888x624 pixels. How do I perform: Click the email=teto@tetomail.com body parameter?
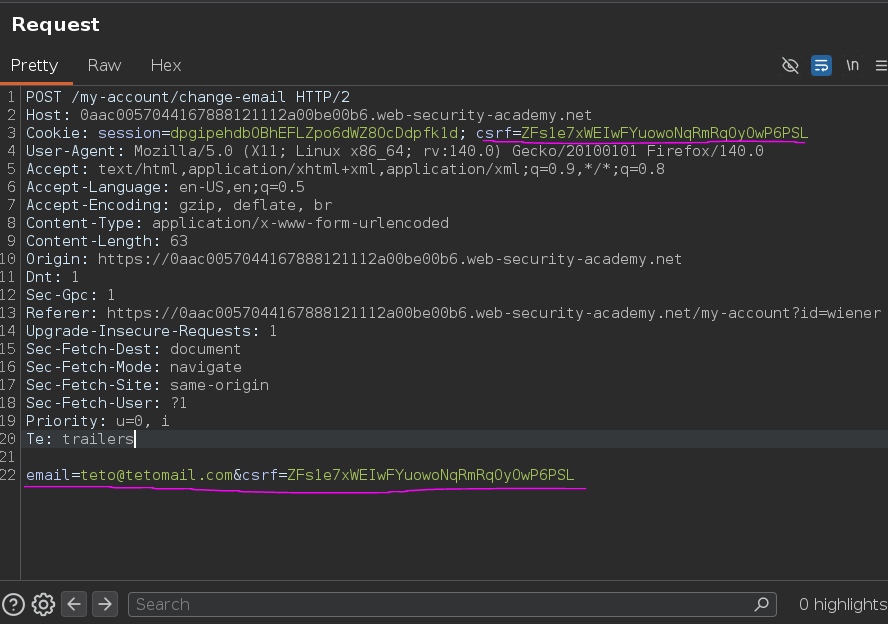click(129, 475)
